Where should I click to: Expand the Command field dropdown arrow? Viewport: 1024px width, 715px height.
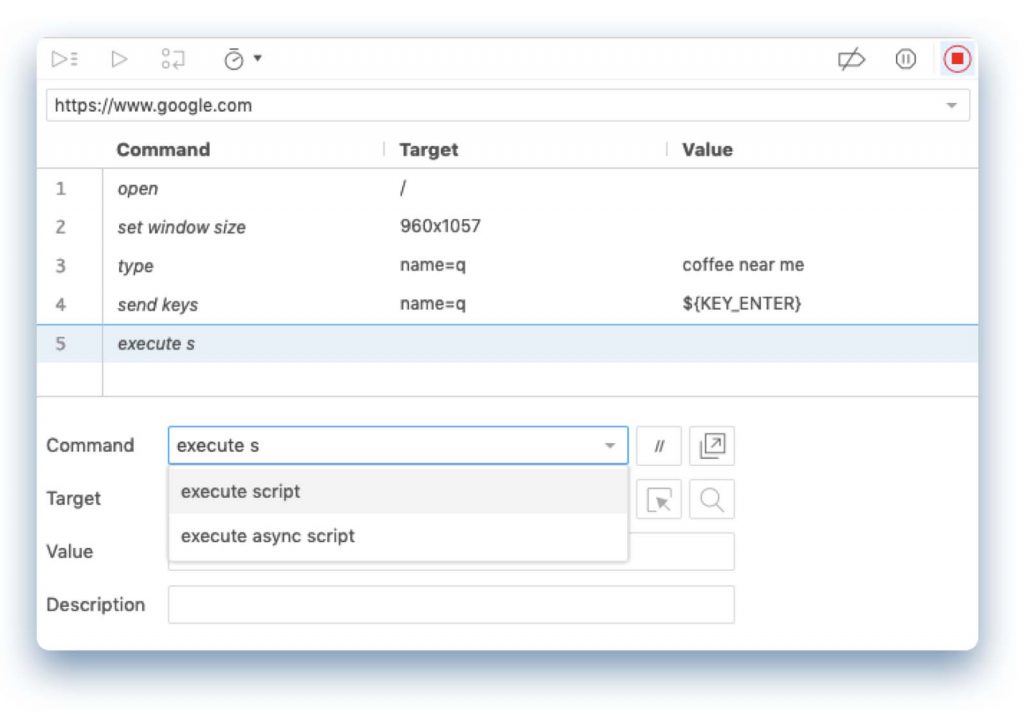coord(610,446)
